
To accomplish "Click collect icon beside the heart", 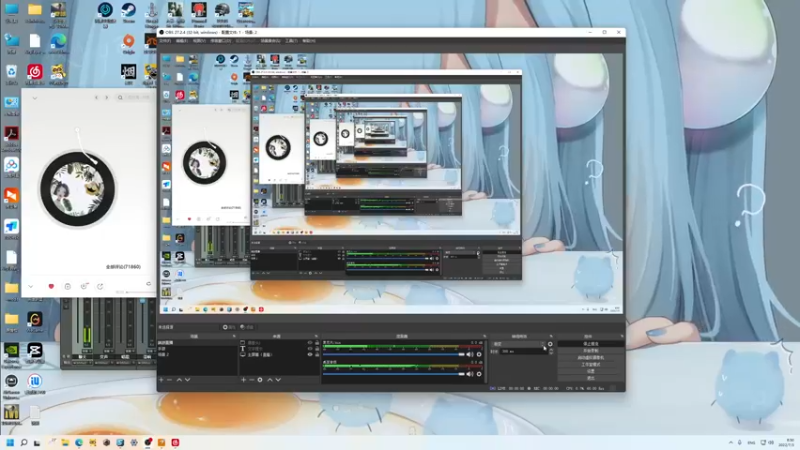I will pos(67,286).
